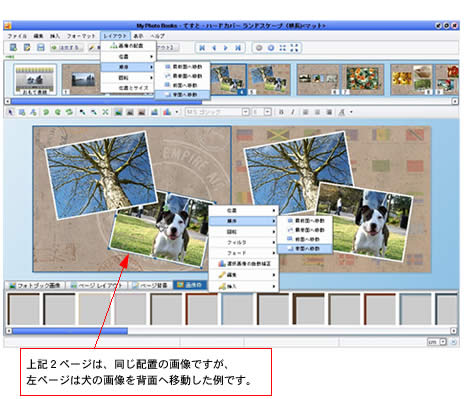The image size is (465, 399).
Task: Select the page 7 flowers thumbnail
Action: click(x=363, y=80)
